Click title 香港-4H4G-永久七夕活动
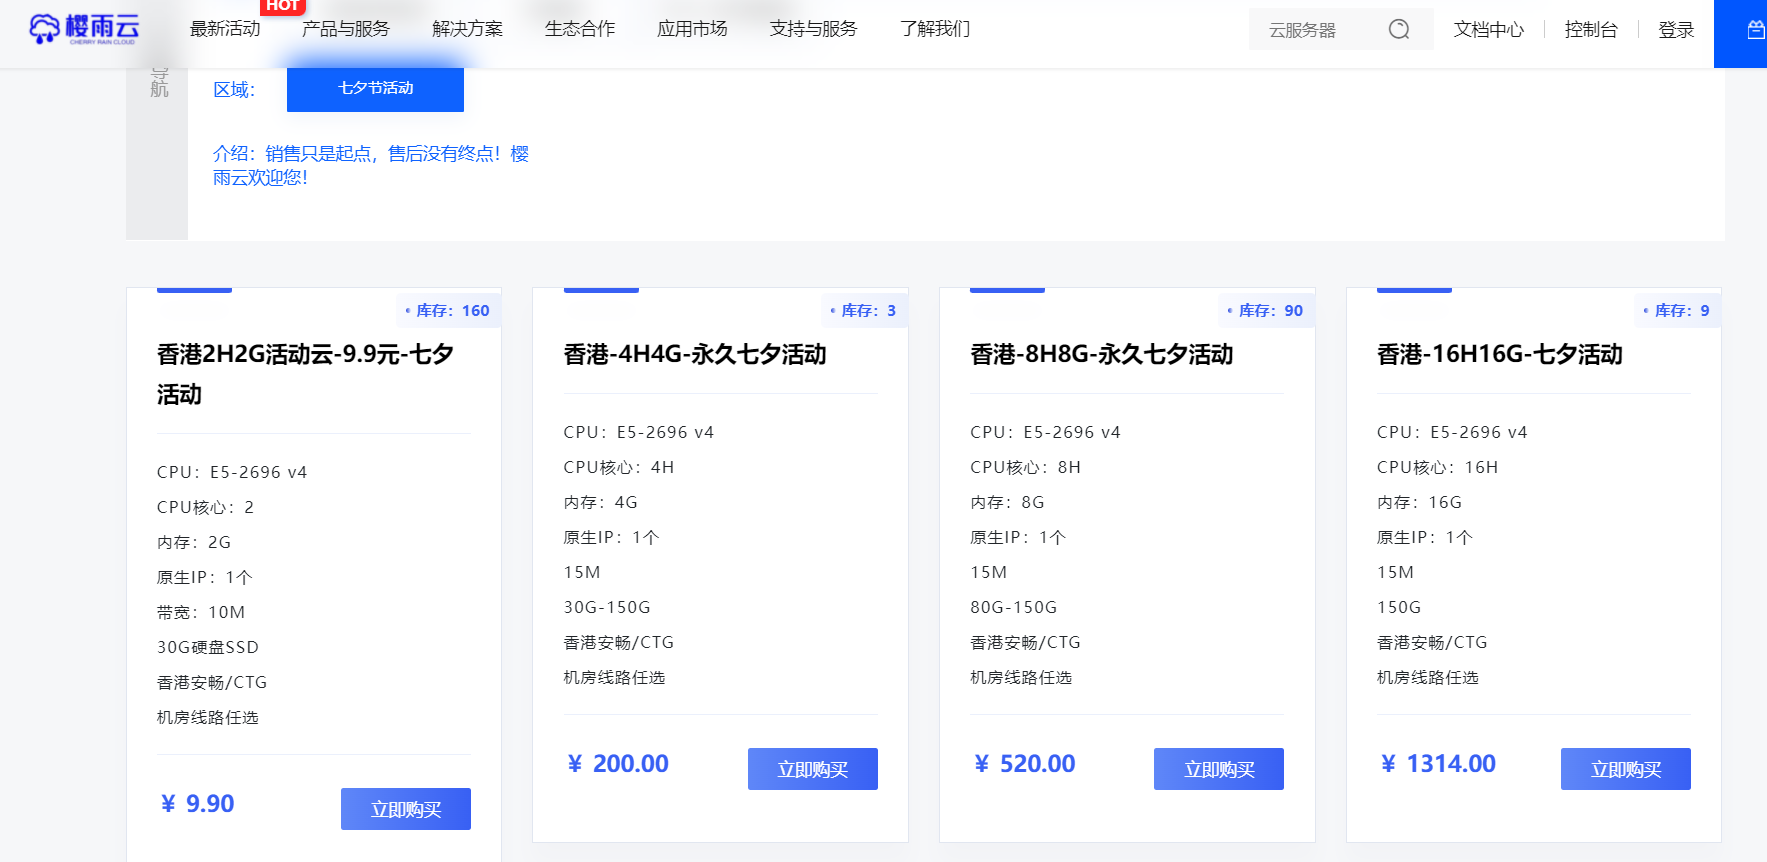This screenshot has width=1767, height=862. click(x=695, y=354)
